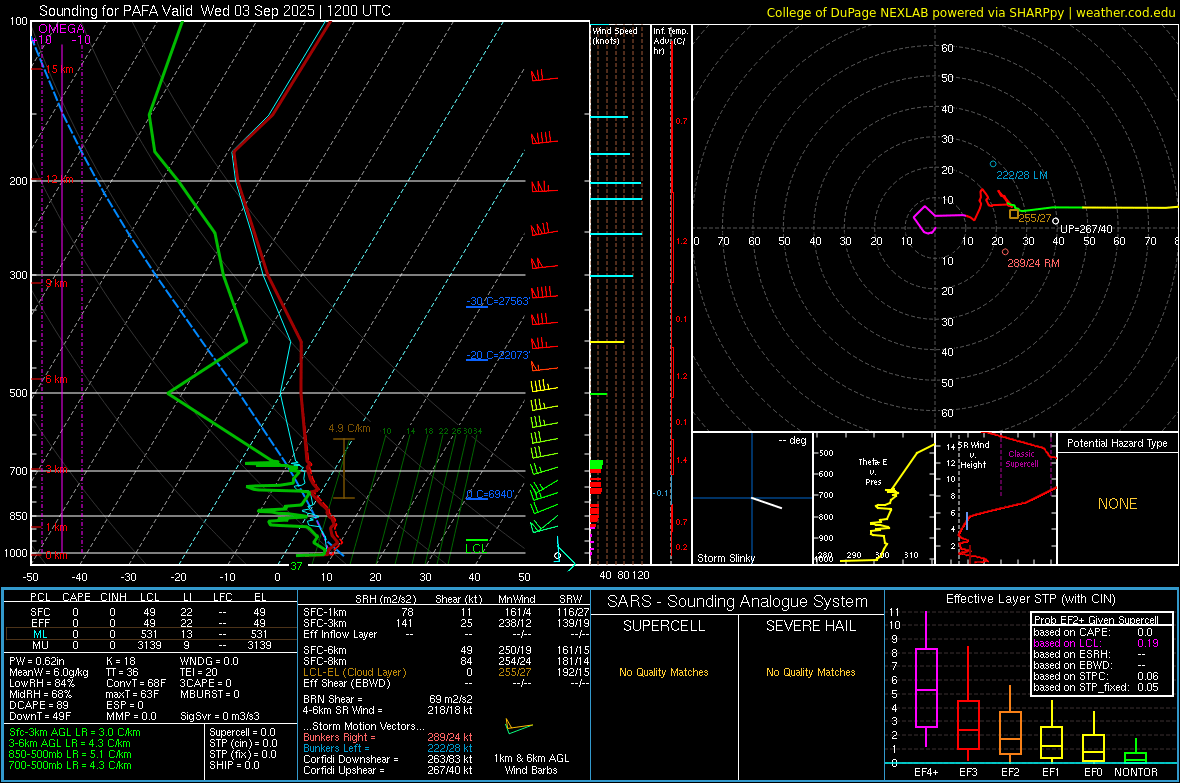Image resolution: width=1180 pixels, height=783 pixels.
Task: Click the 9 km height marker
Action: (x=56, y=284)
